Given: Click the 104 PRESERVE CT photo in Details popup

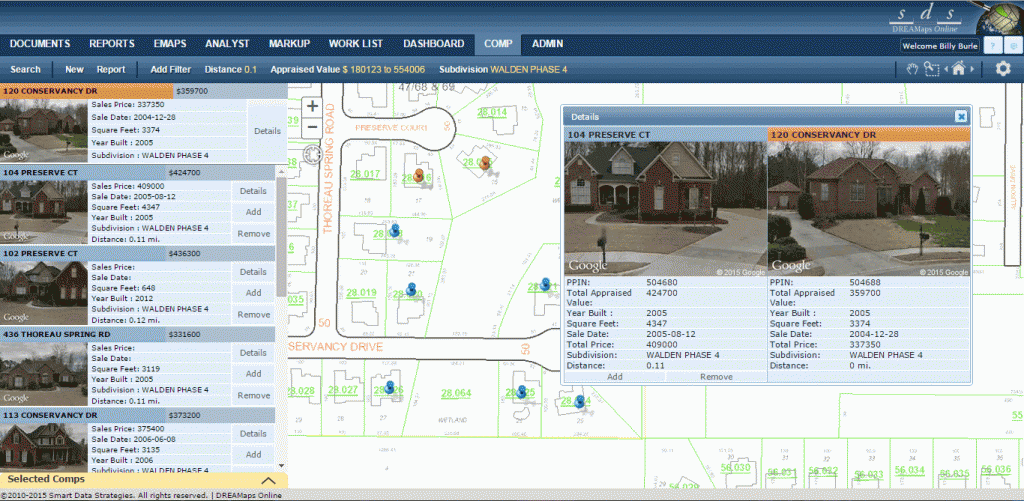Looking at the screenshot, I should (x=665, y=209).
